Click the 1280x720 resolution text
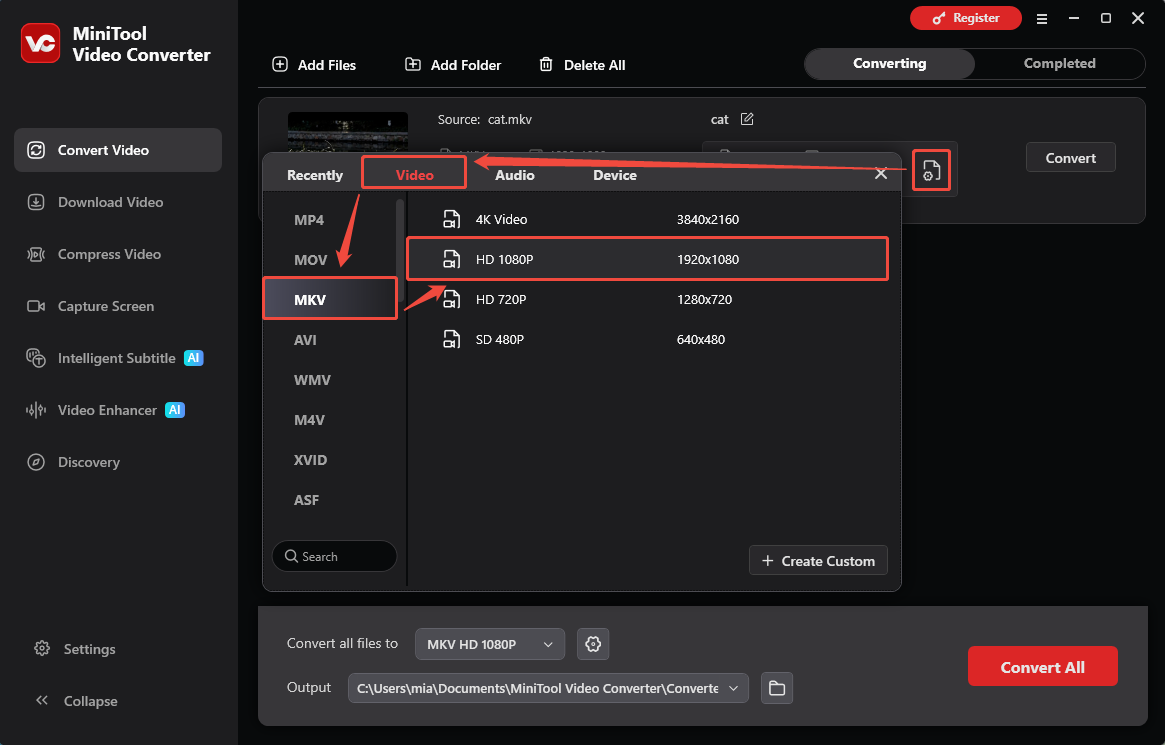 pos(704,299)
